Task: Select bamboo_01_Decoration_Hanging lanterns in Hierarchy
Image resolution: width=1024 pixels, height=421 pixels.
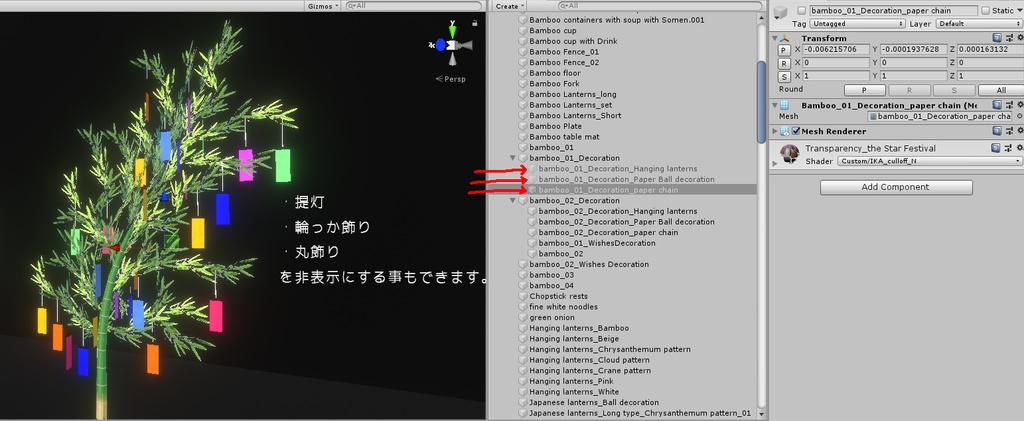Action: click(x=617, y=168)
